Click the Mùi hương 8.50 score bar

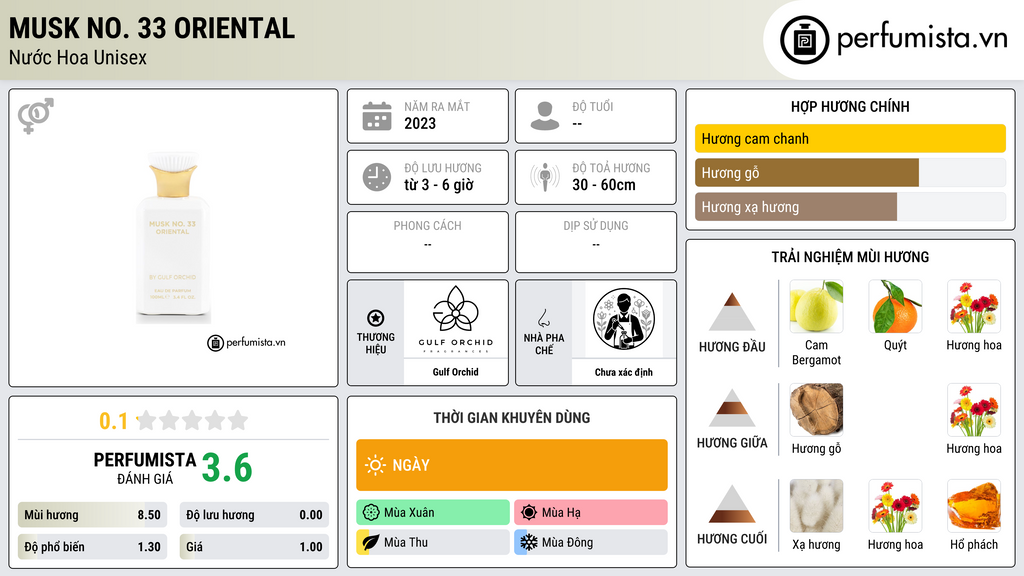[93, 515]
